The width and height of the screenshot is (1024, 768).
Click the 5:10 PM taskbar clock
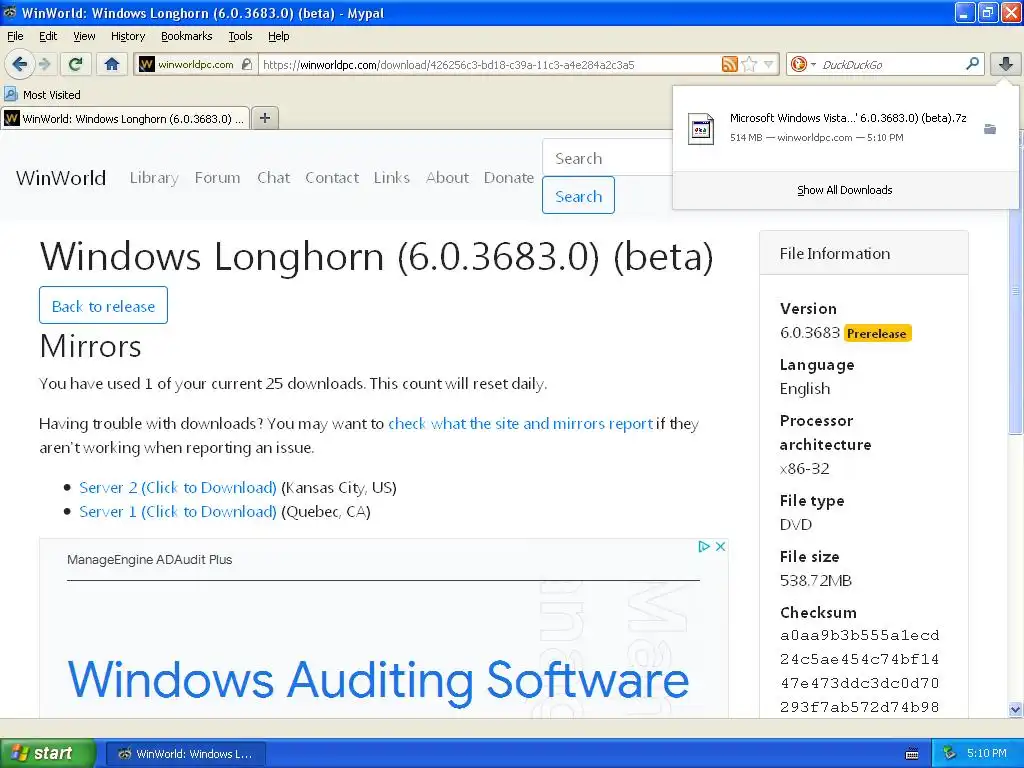pyautogui.click(x=987, y=753)
